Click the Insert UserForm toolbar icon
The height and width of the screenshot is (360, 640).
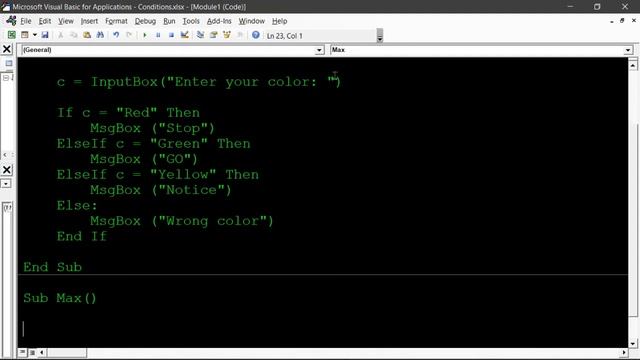coord(25,35)
